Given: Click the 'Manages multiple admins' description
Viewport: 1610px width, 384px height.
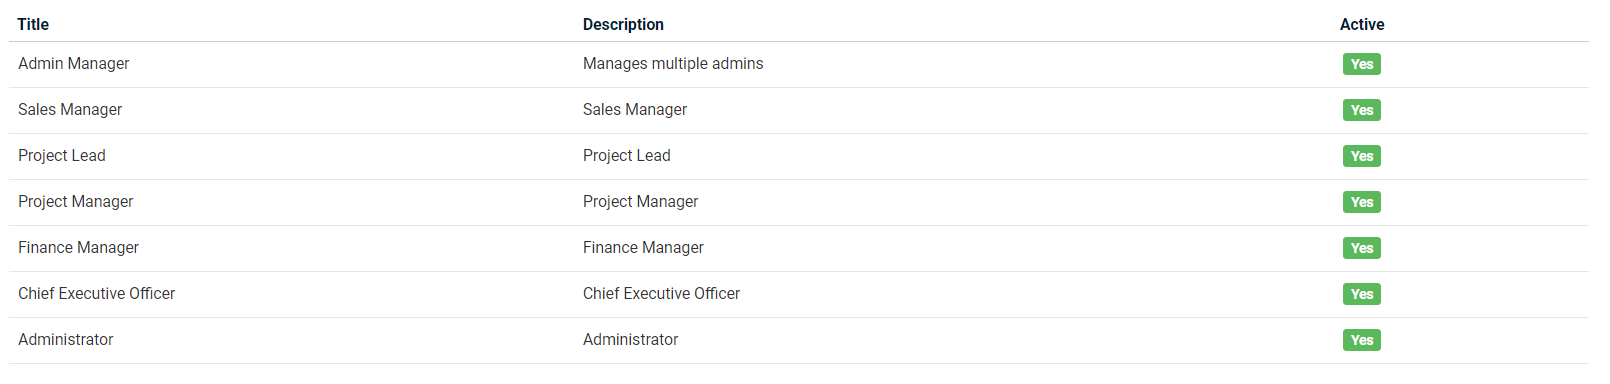Looking at the screenshot, I should [x=673, y=64].
